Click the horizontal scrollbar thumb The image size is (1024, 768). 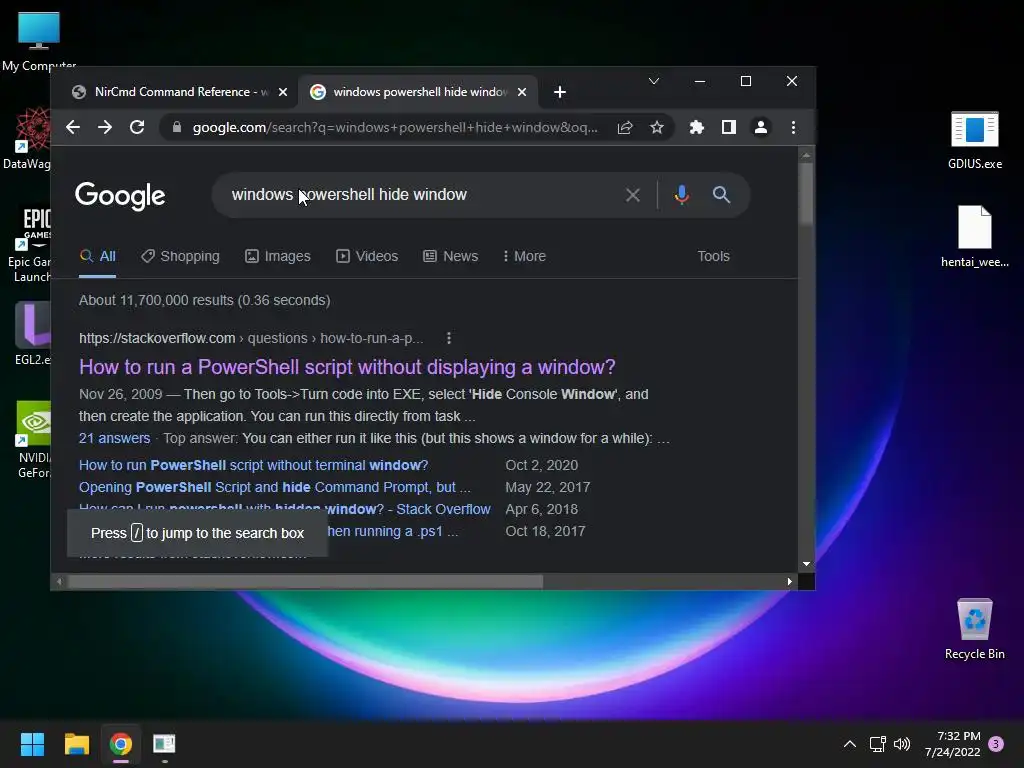pos(306,581)
